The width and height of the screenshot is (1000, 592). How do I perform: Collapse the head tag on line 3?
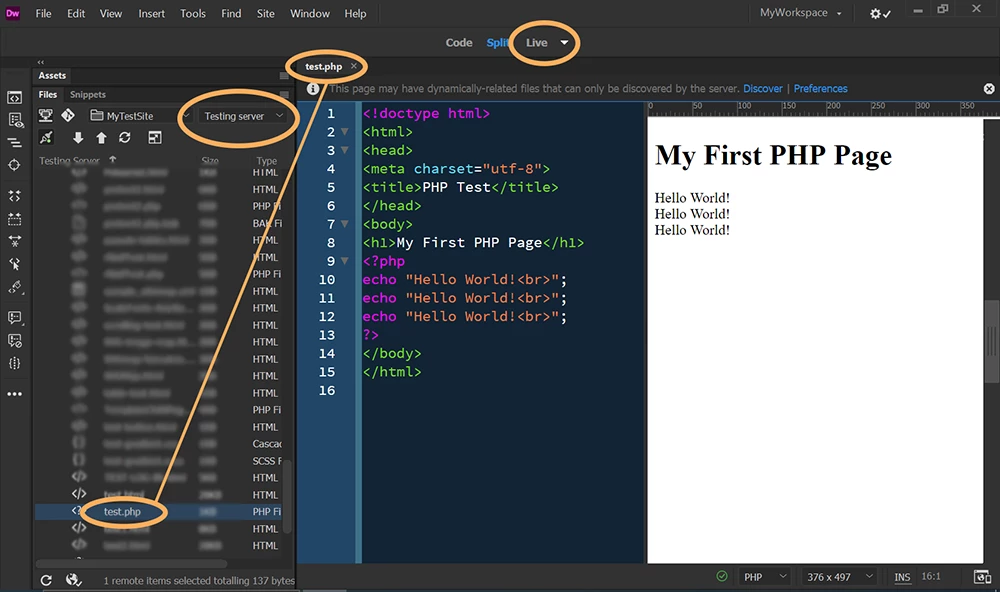click(x=344, y=151)
